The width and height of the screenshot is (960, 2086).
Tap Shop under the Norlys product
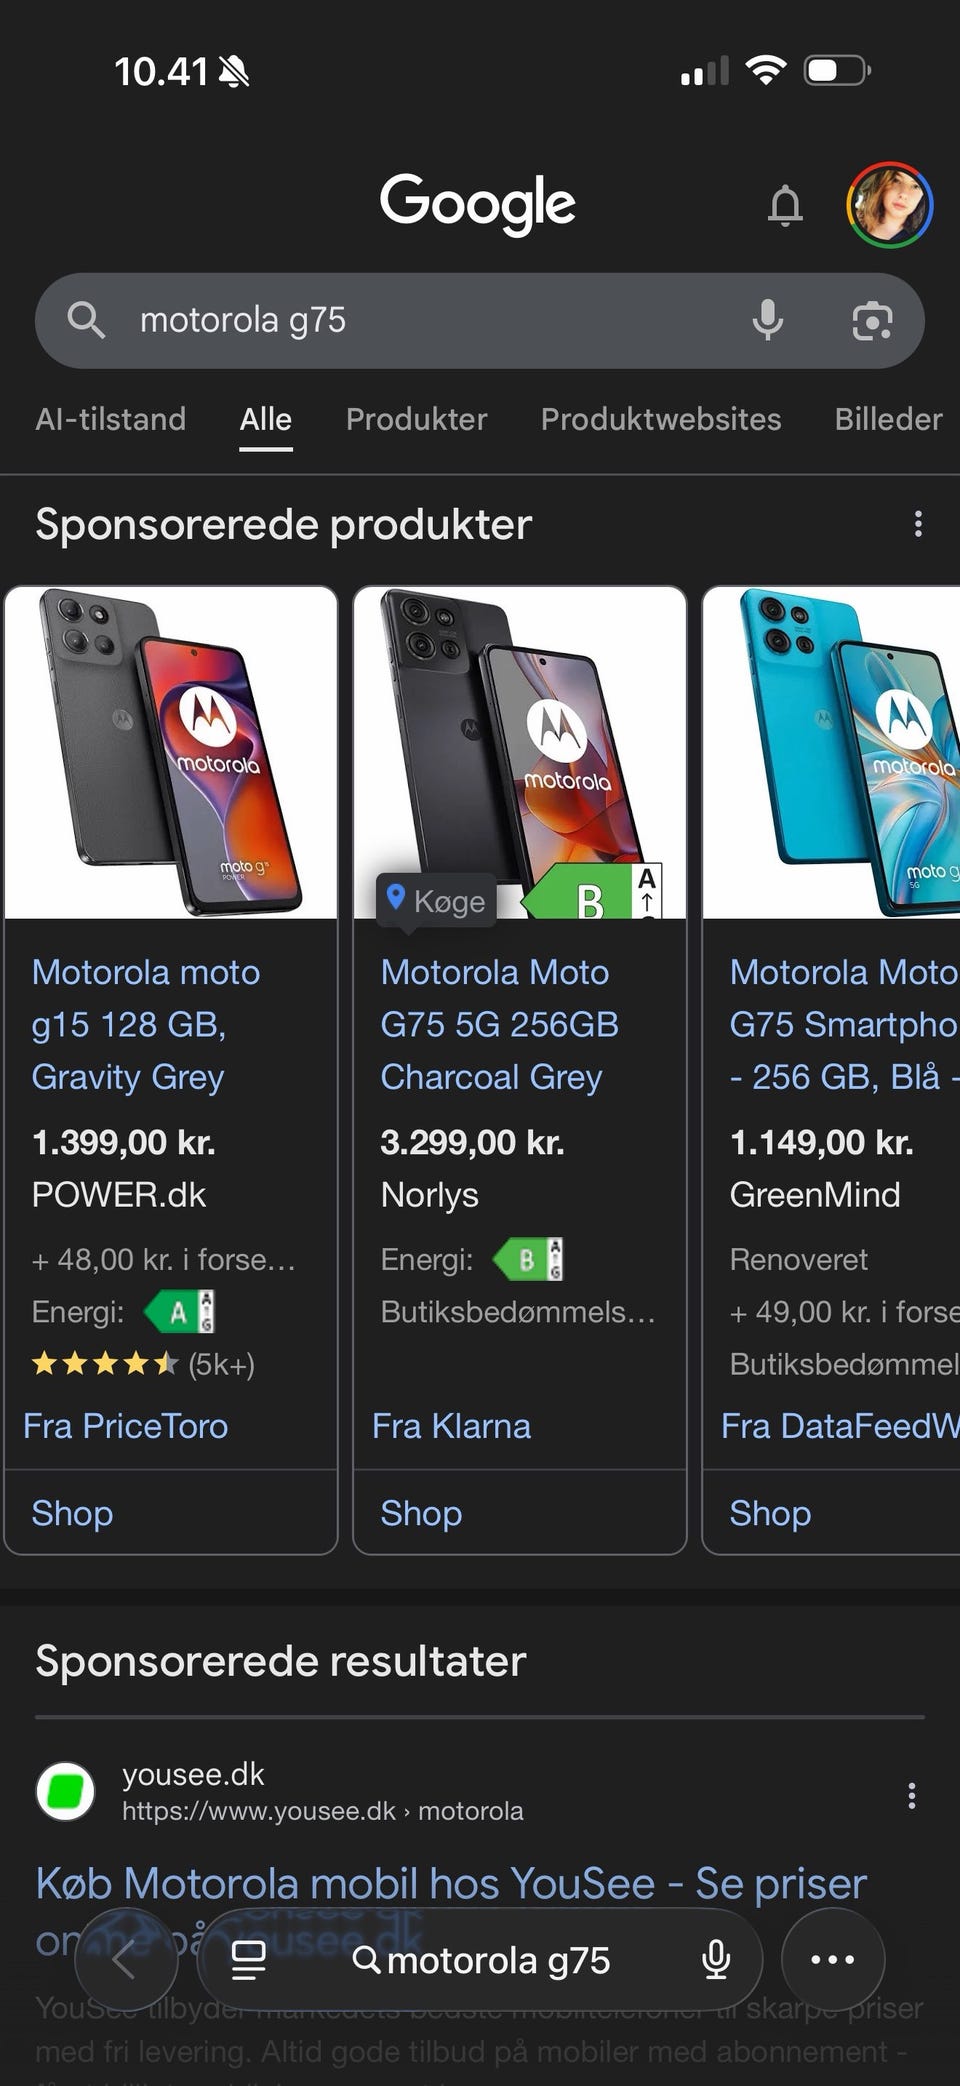click(x=421, y=1513)
